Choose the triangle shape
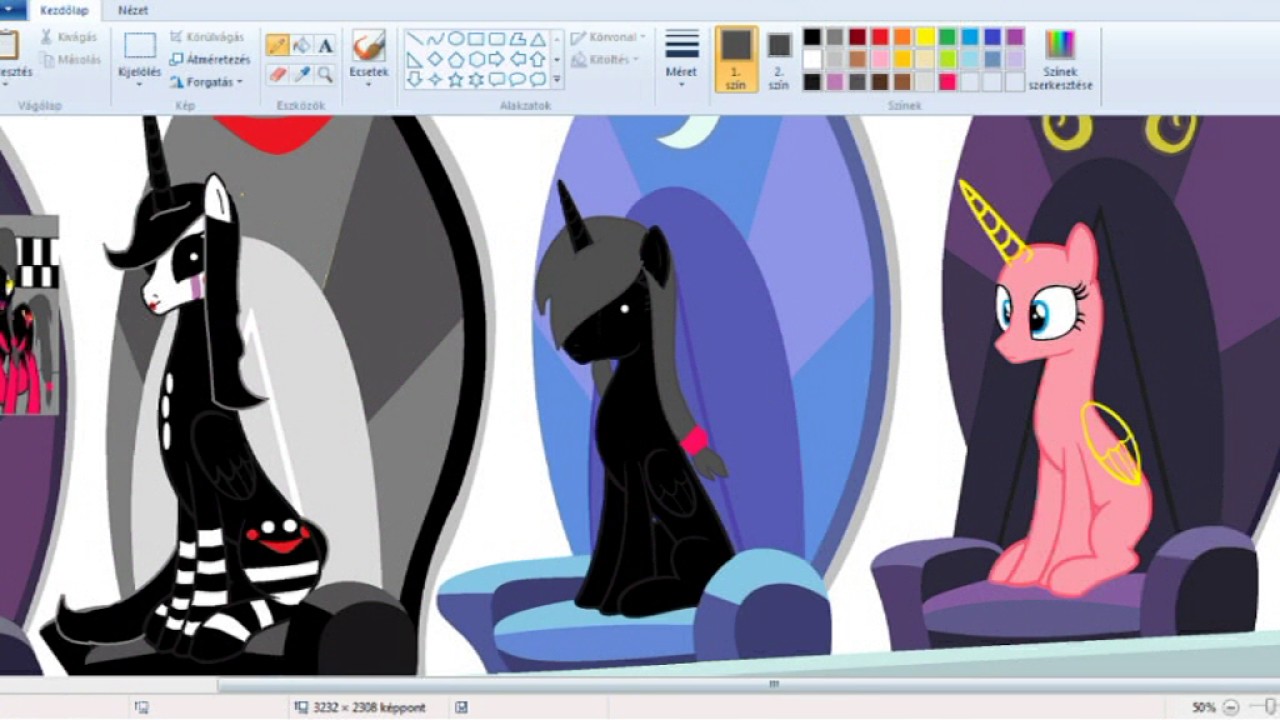The width and height of the screenshot is (1280, 720). pos(538,39)
